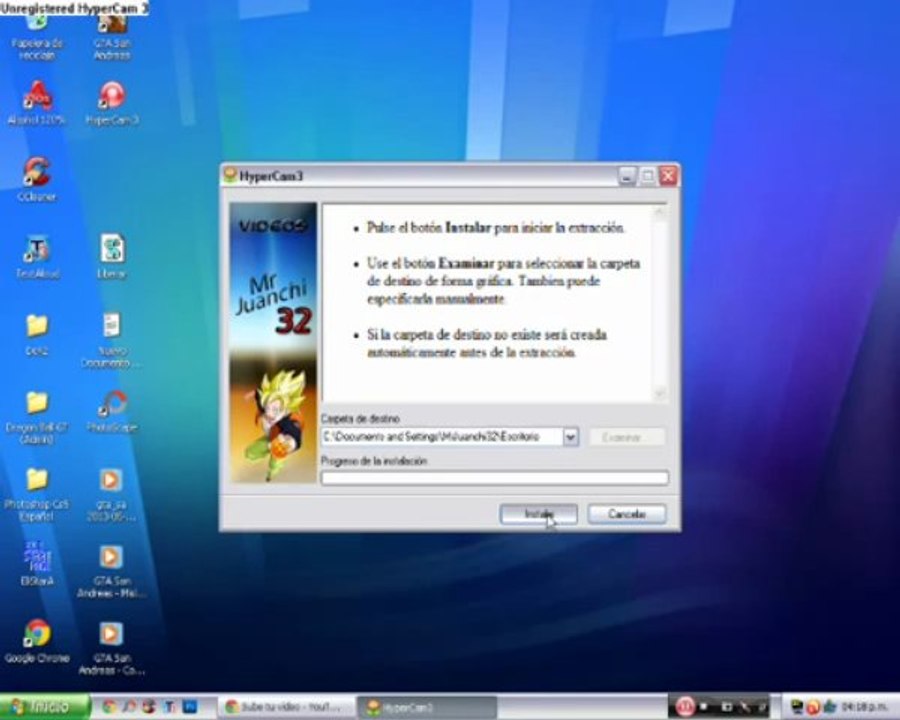Click the Mr Juanchi 32 banner image
The width and height of the screenshot is (900, 720).
point(273,342)
